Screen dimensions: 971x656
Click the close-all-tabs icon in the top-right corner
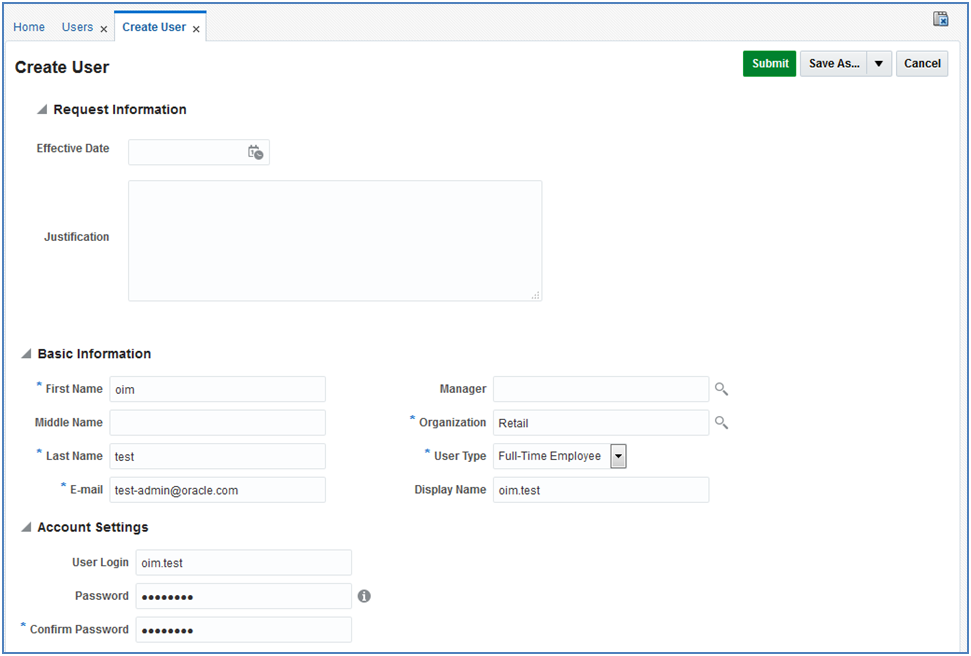click(x=941, y=19)
